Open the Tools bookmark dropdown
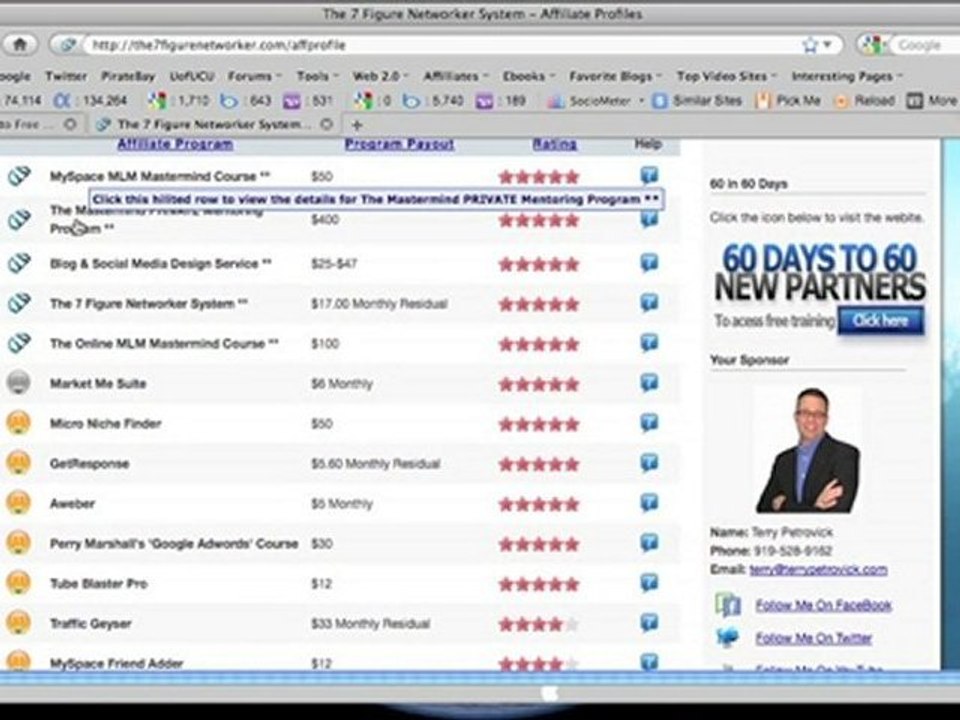The image size is (960, 720). point(317,77)
